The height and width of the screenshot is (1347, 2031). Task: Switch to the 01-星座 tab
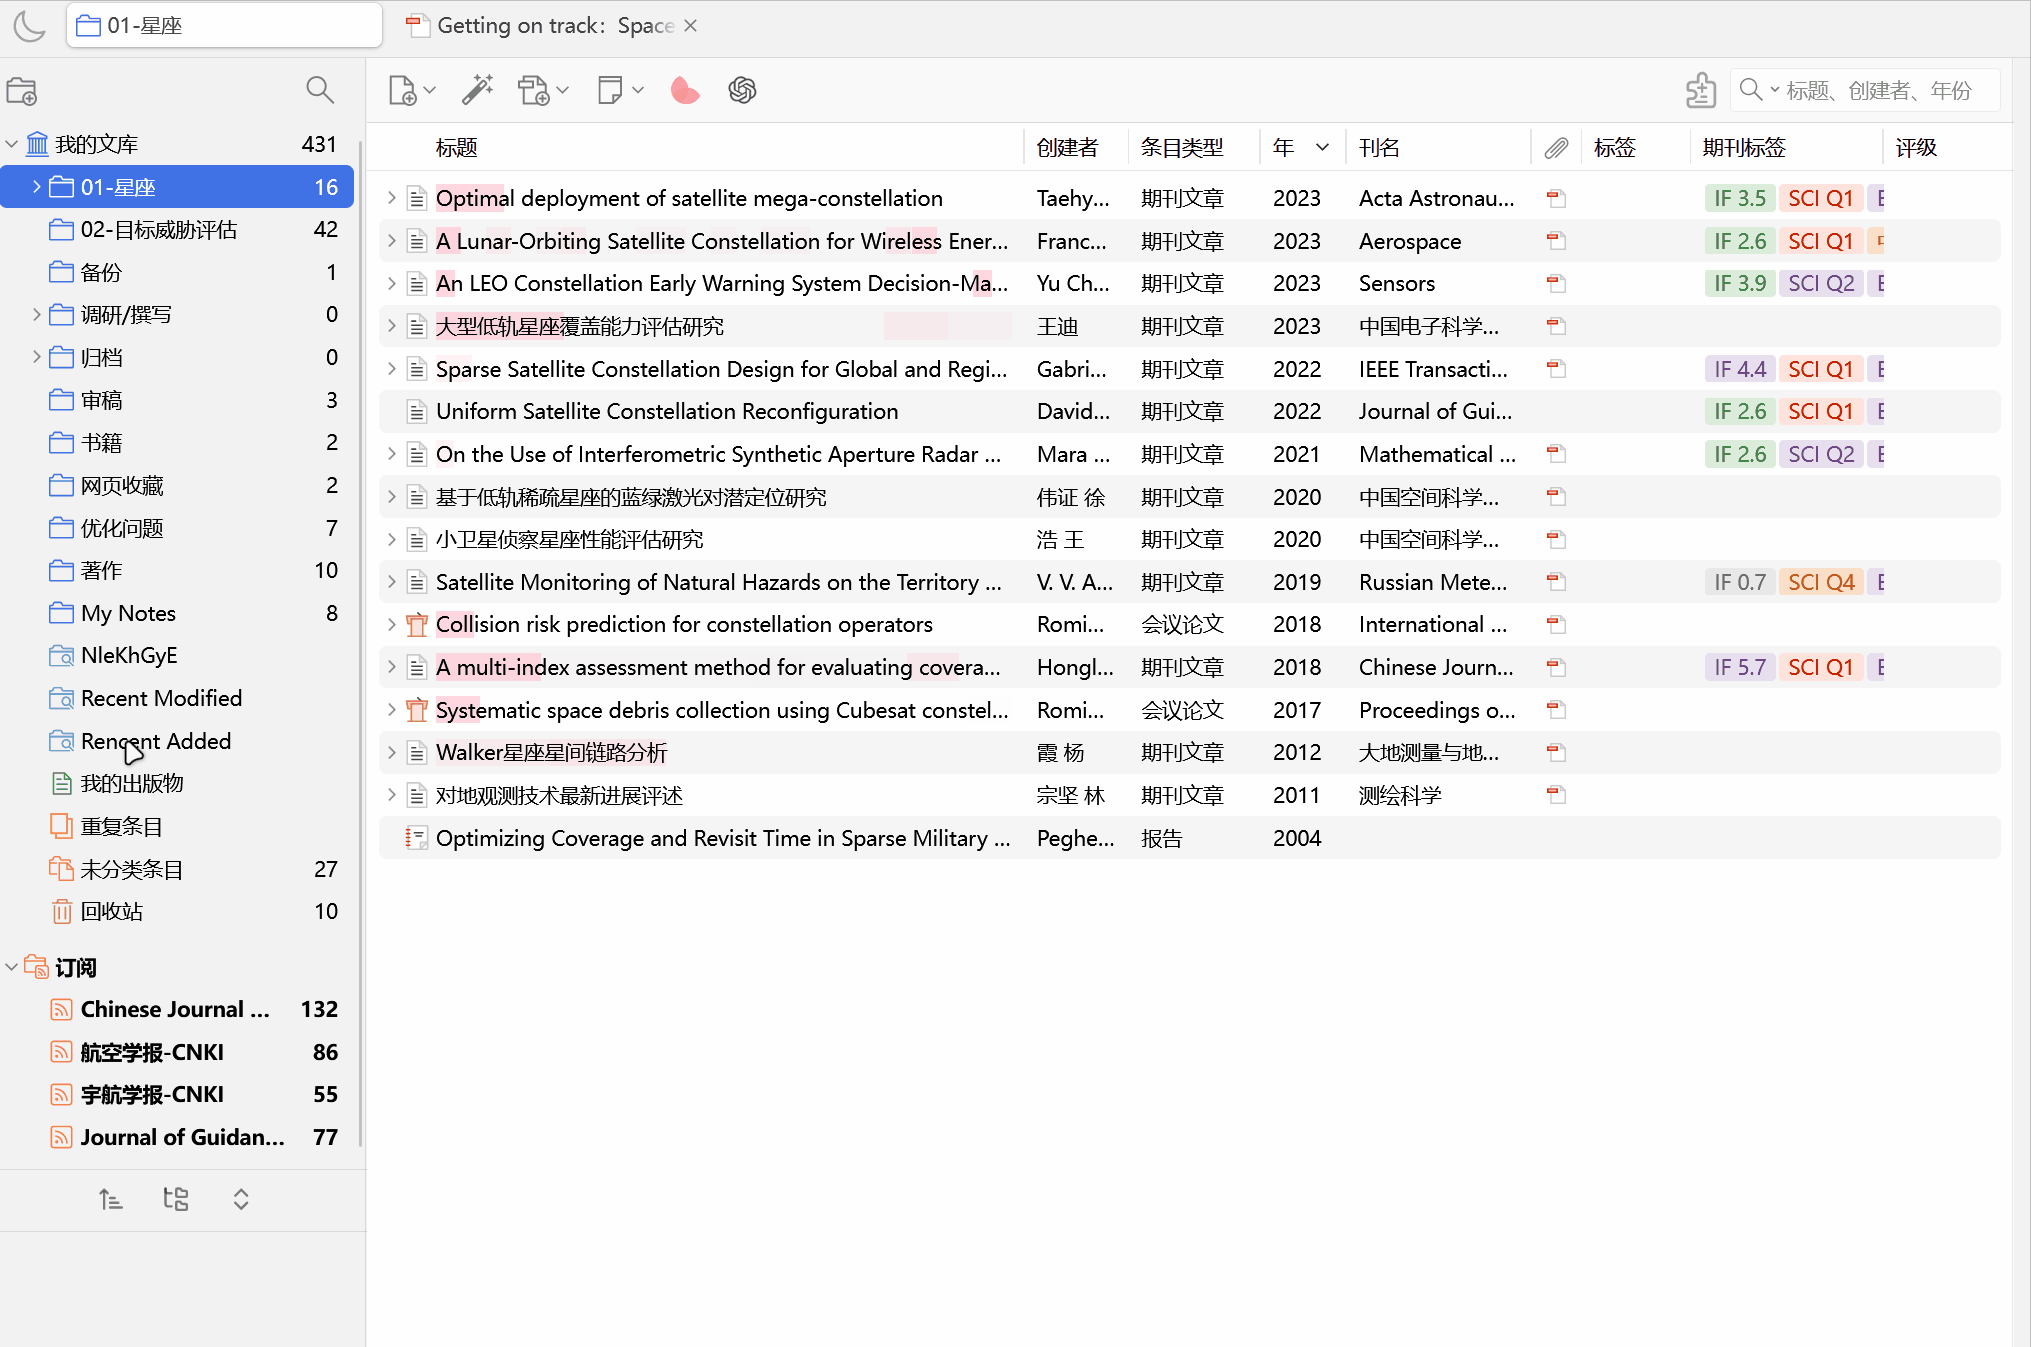click(224, 26)
